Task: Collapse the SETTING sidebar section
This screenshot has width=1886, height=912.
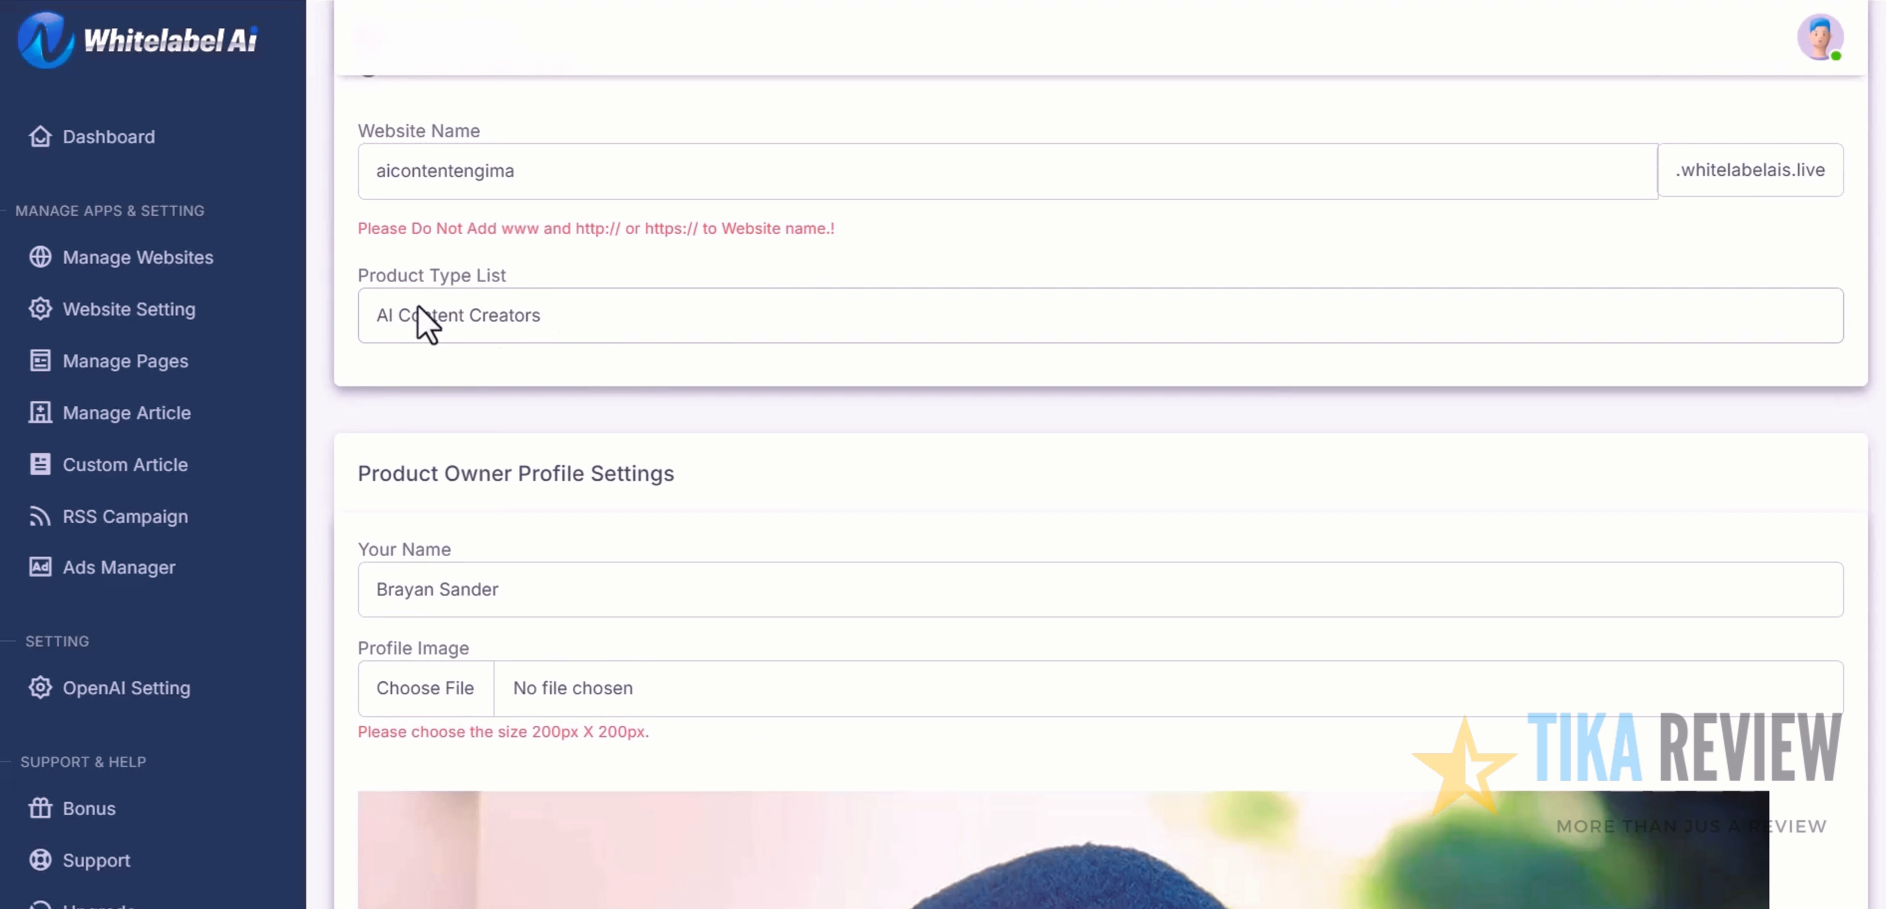Action: pyautogui.click(x=56, y=641)
